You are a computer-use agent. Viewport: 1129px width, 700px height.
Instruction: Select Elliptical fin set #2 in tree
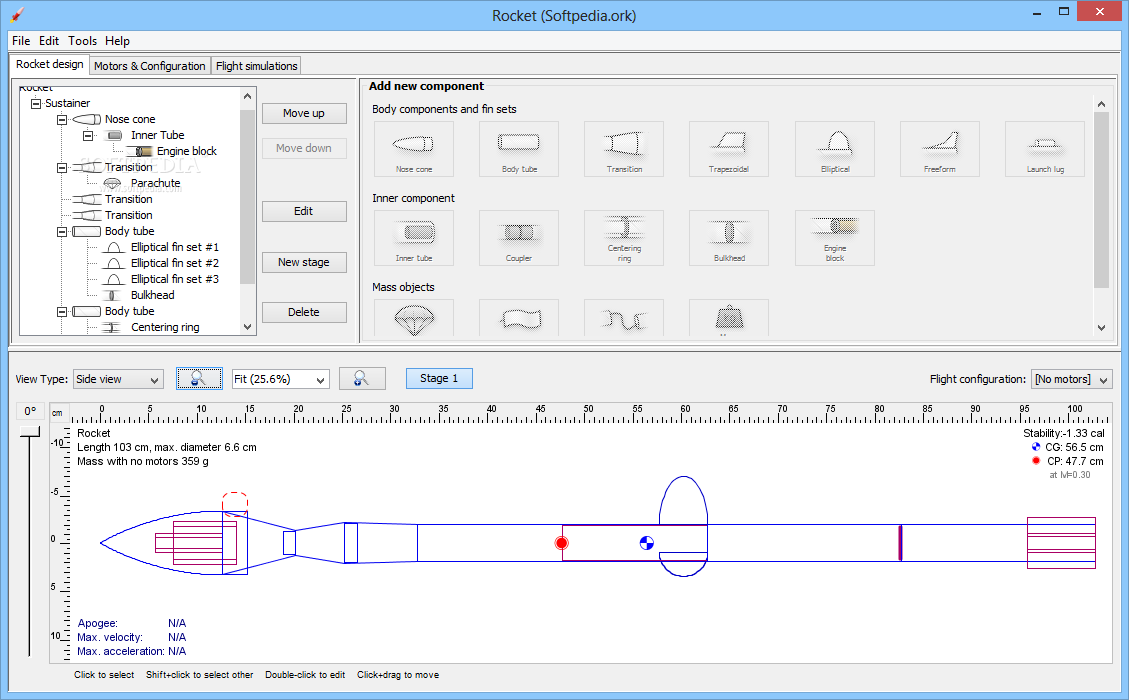175,263
